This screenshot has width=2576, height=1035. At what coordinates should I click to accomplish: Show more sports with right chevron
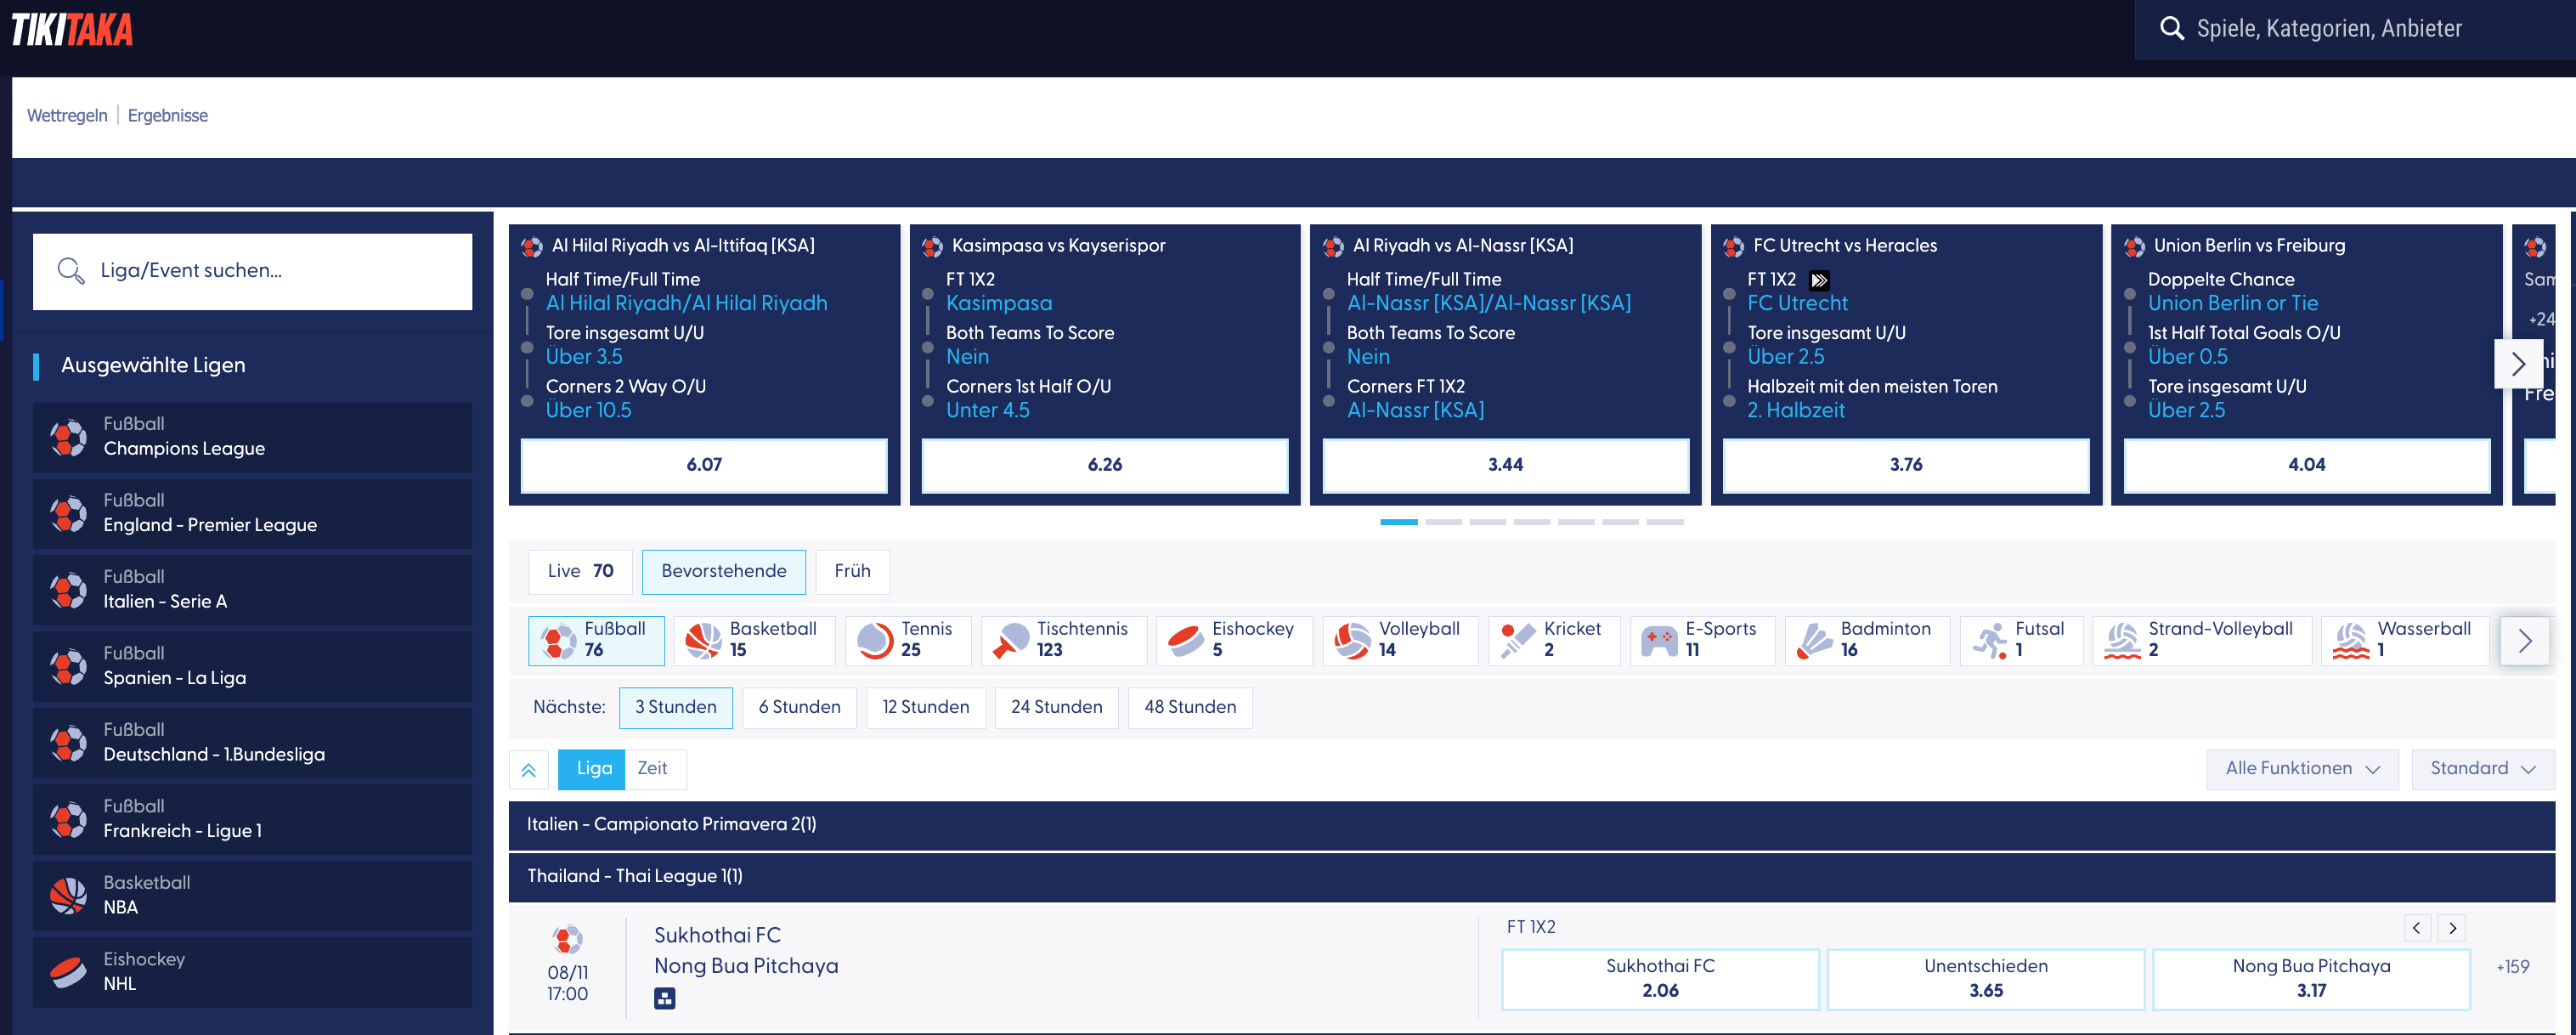coord(2524,641)
